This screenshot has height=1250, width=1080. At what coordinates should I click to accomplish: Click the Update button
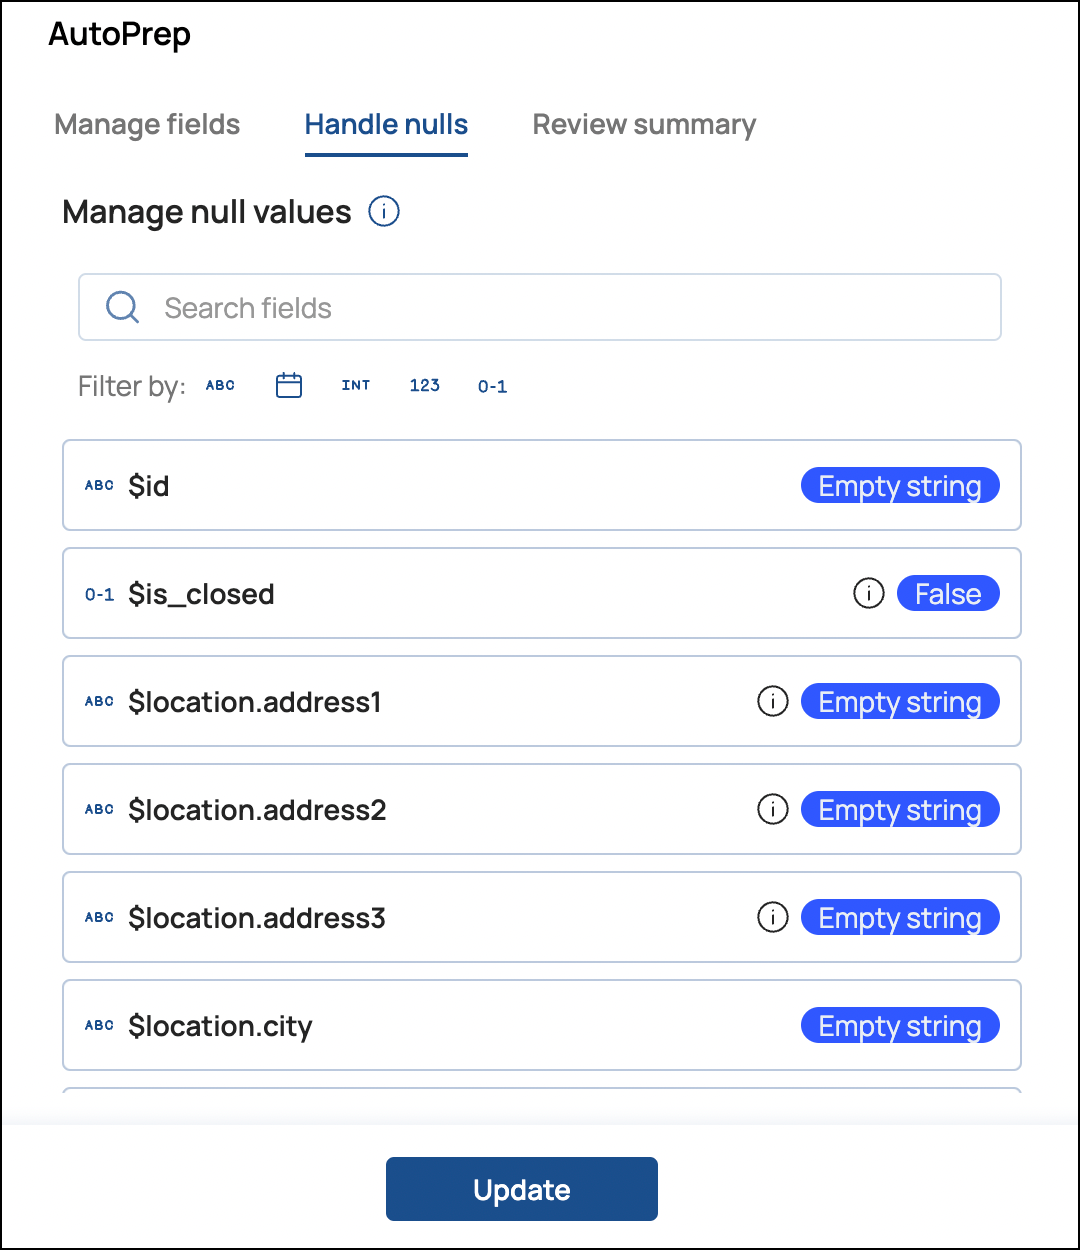521,1189
